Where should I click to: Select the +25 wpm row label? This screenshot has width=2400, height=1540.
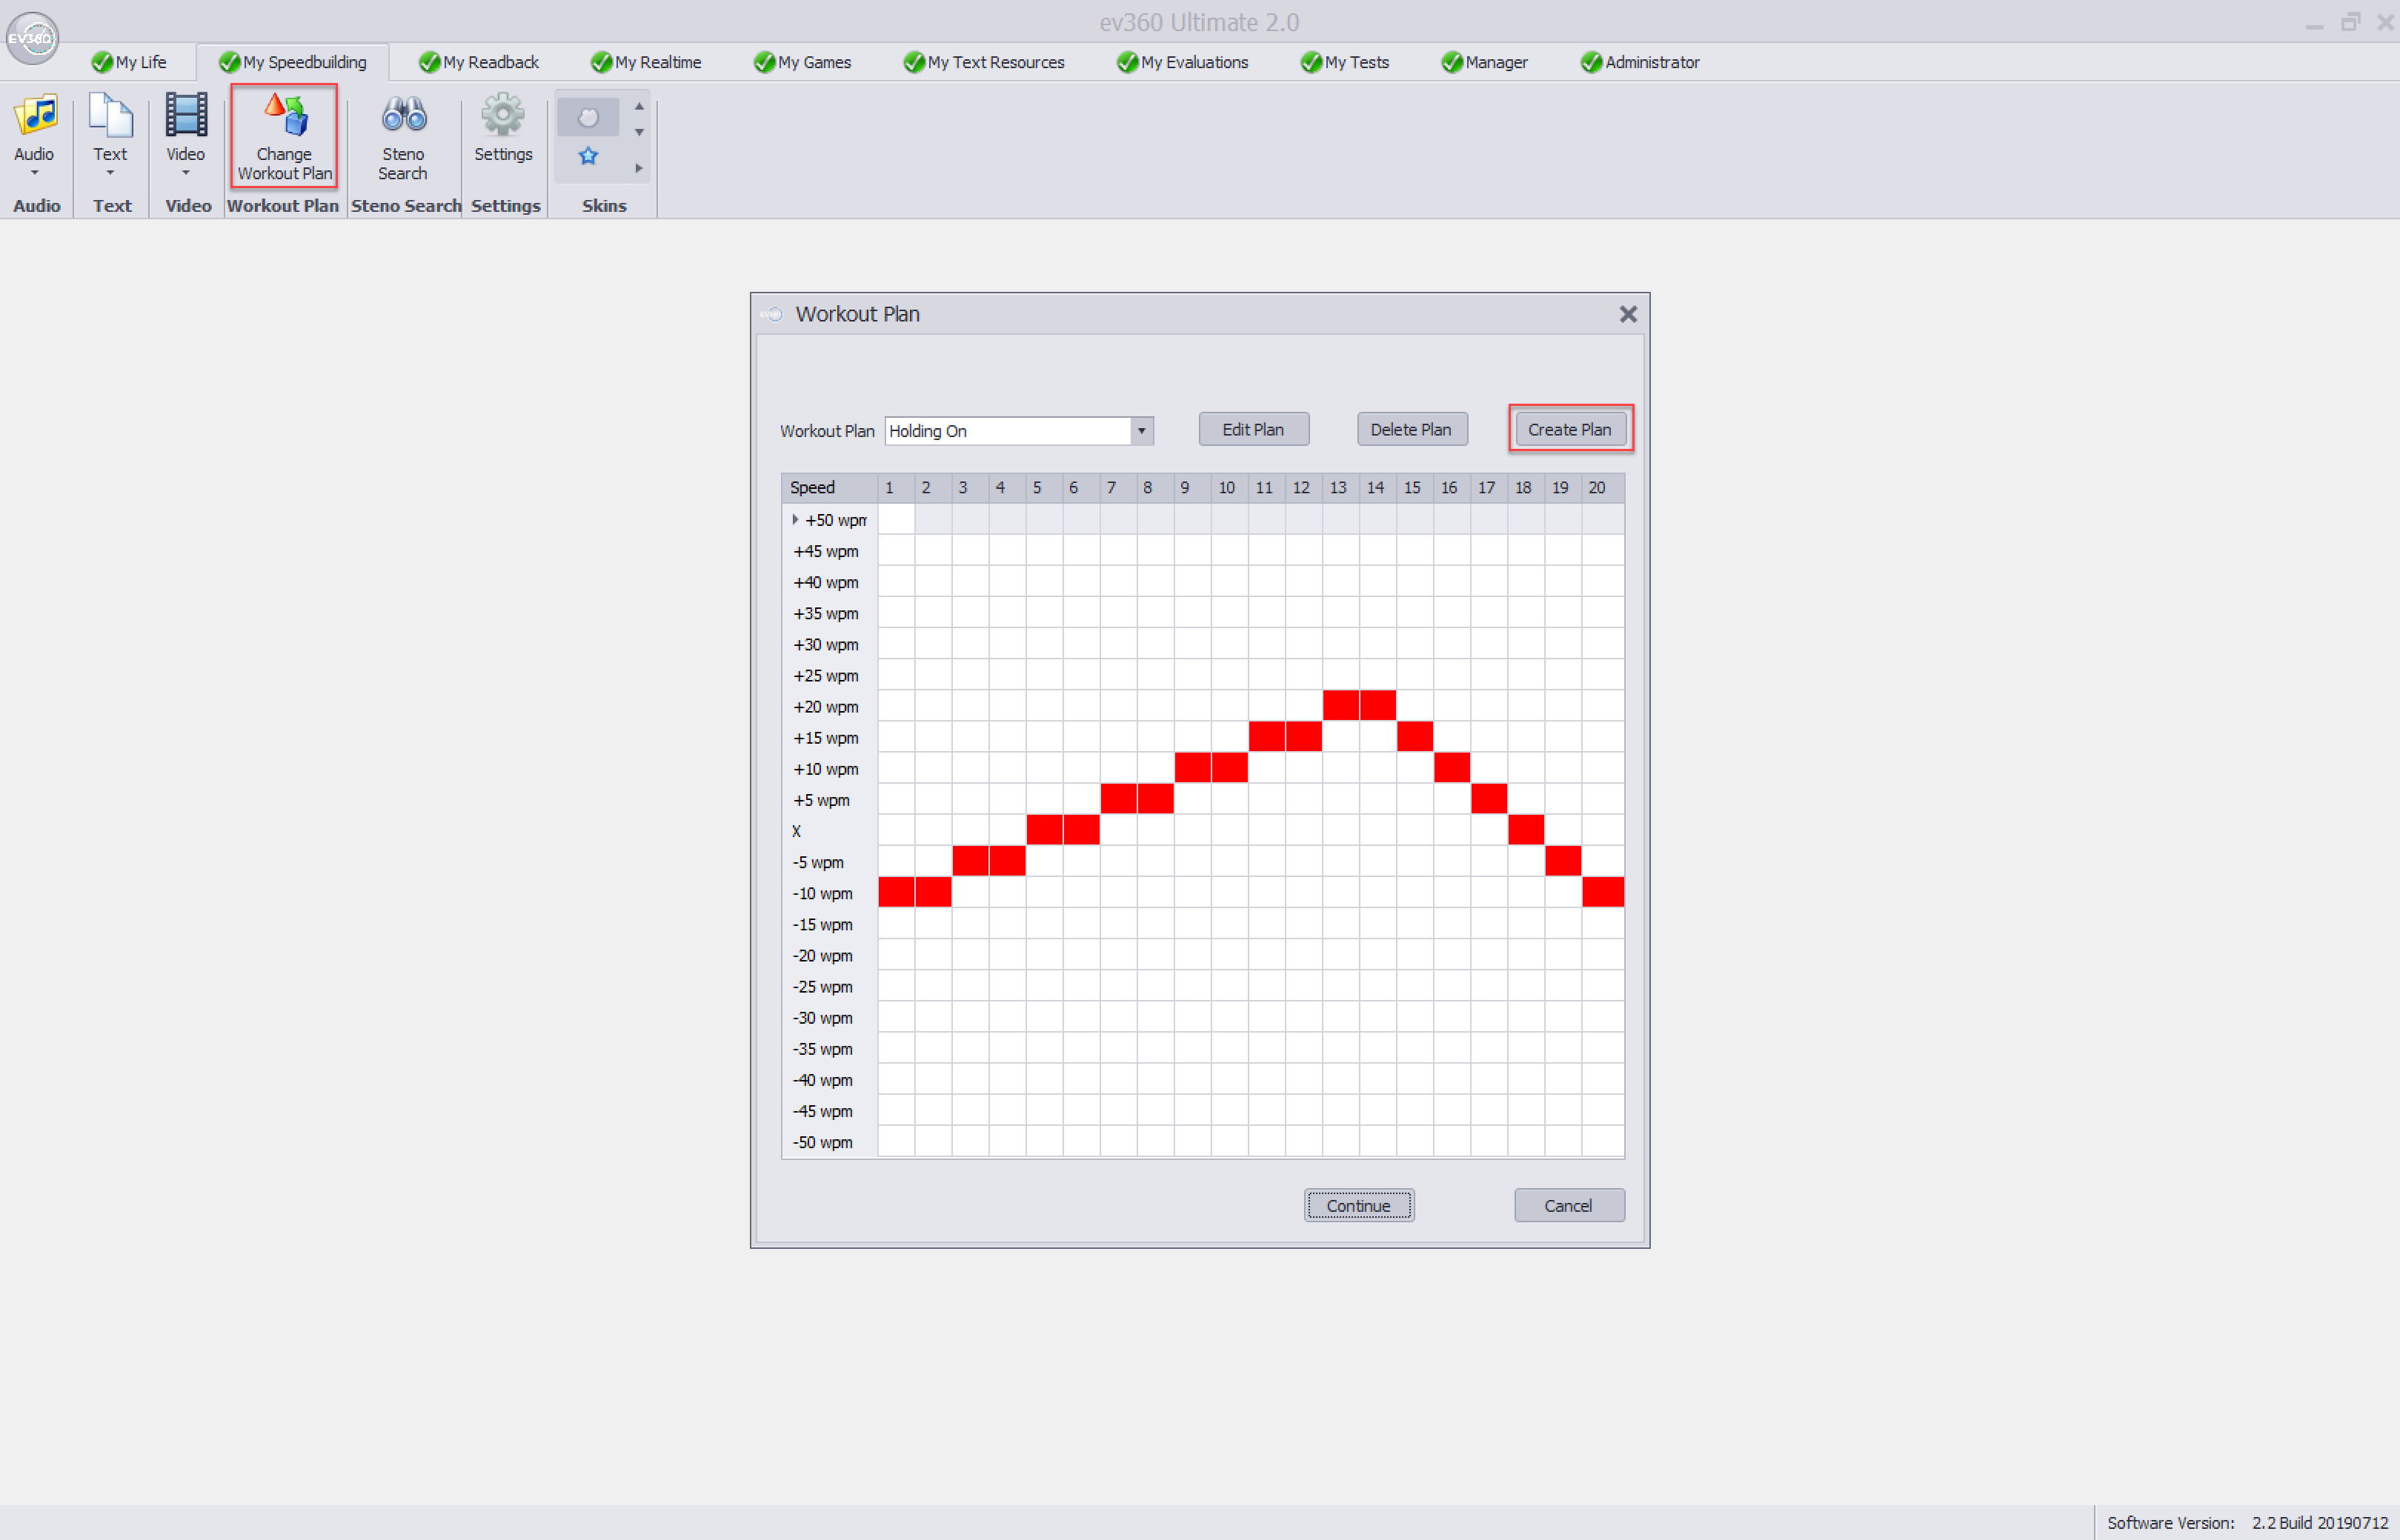coord(826,676)
